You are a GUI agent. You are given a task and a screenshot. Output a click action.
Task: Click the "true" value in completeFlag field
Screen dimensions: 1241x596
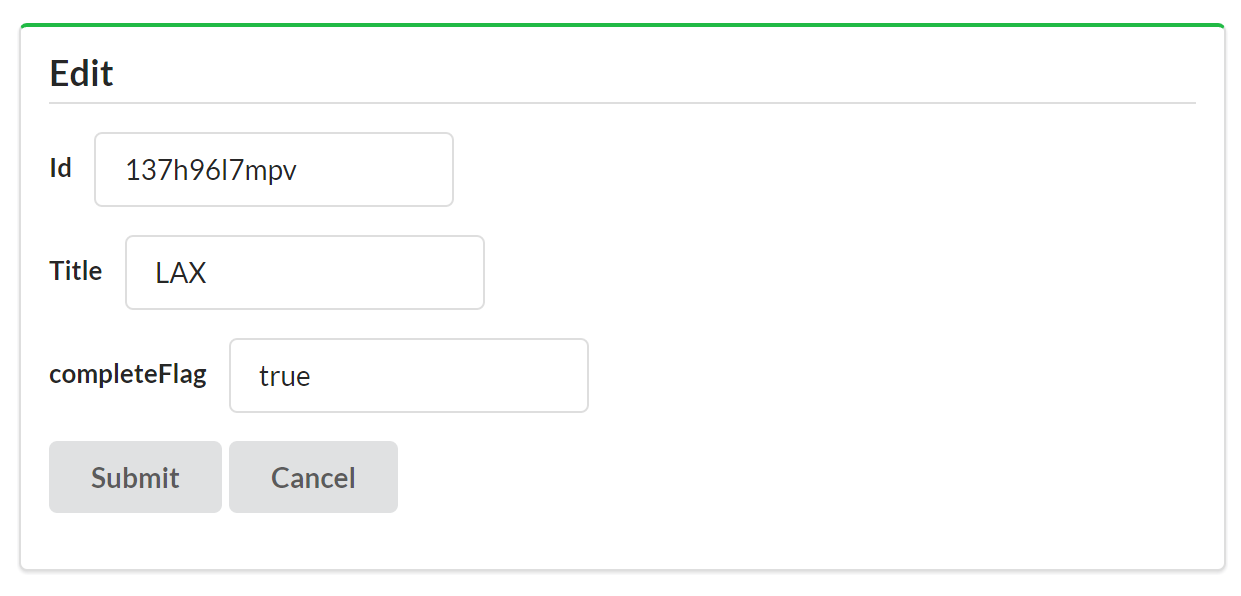pyautogui.click(x=285, y=376)
